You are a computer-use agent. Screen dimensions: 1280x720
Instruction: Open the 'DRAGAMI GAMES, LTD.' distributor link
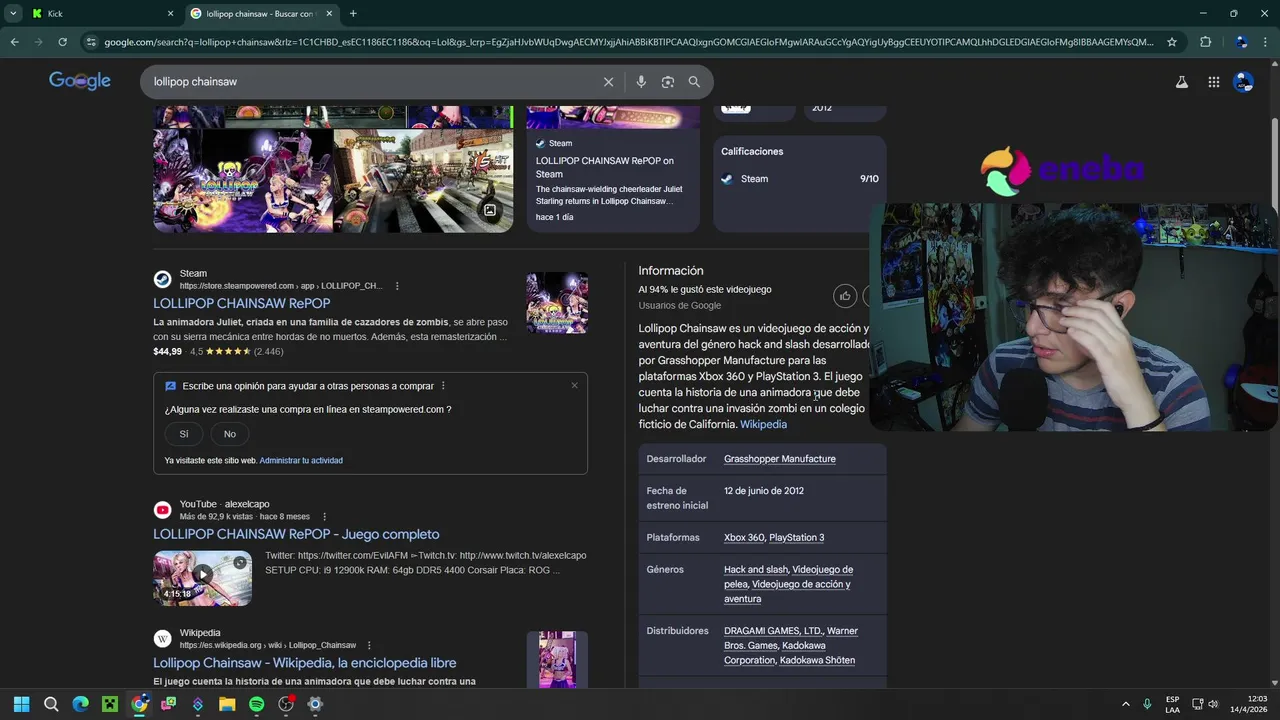click(x=773, y=631)
